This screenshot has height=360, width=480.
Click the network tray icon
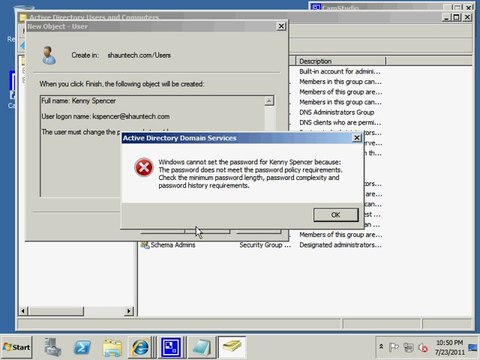click(408, 347)
